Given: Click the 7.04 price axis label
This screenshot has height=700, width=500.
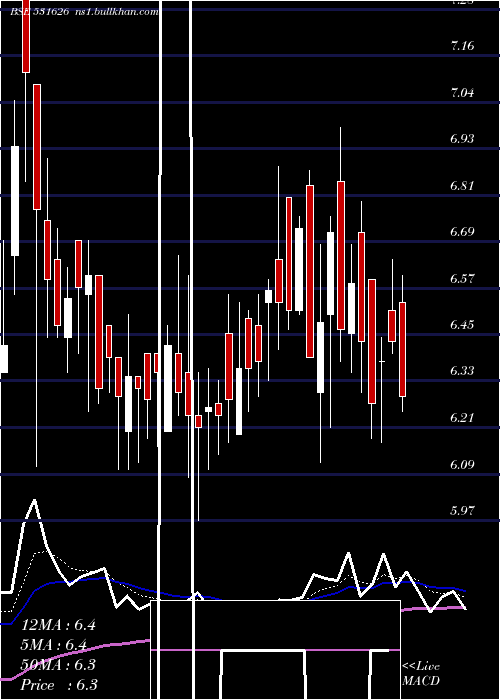Looking at the screenshot, I should tap(462, 93).
